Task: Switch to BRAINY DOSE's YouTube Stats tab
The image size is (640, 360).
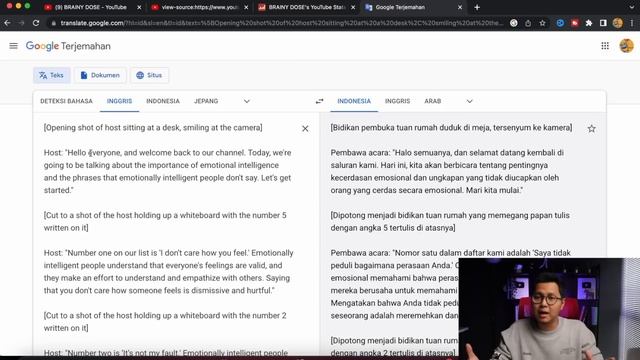Action: [307, 7]
